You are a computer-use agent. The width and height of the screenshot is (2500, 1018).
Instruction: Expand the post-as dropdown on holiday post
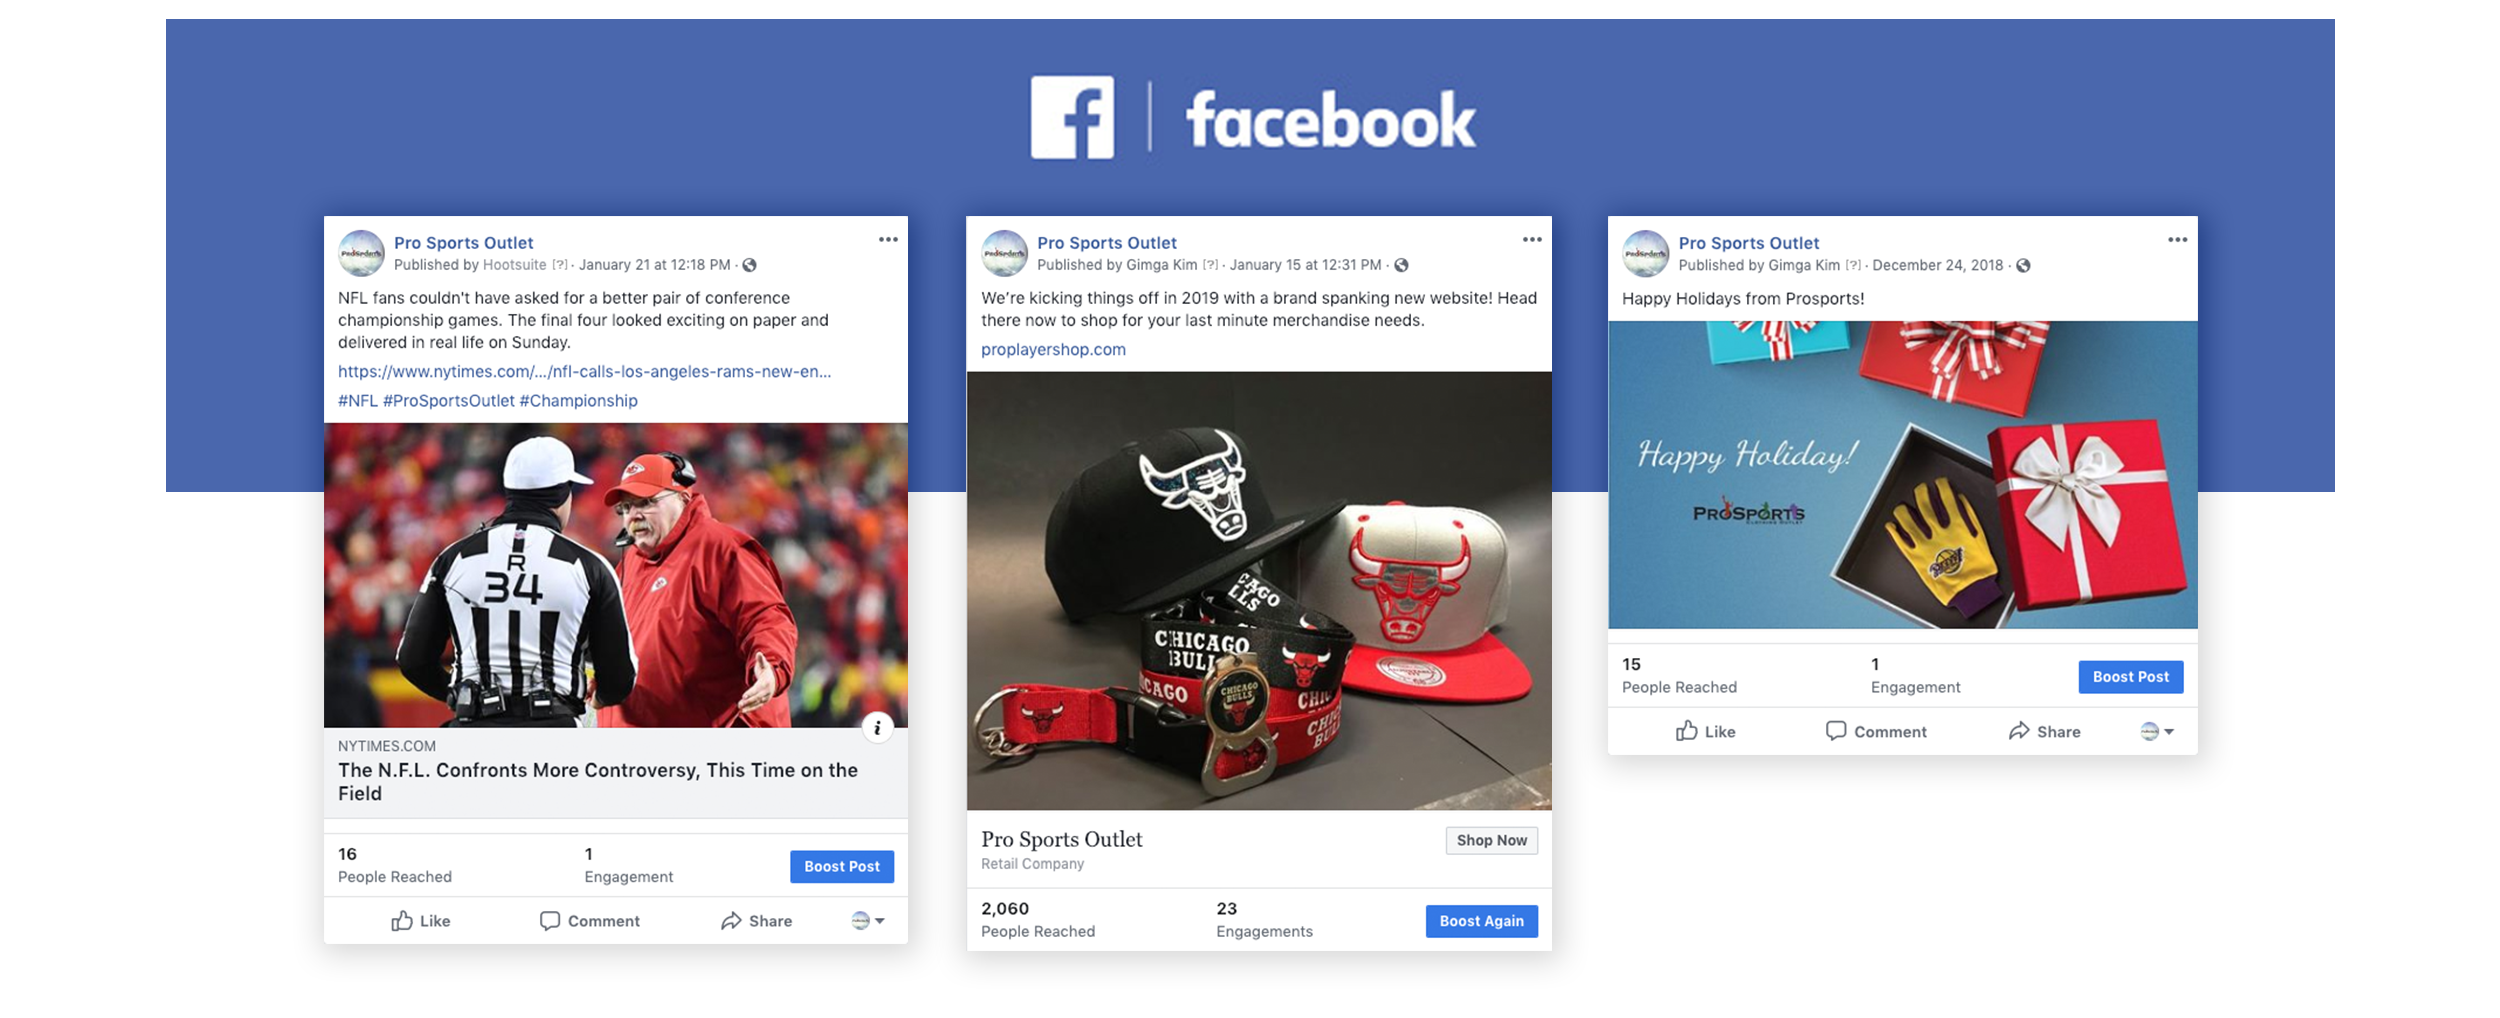point(2156,731)
